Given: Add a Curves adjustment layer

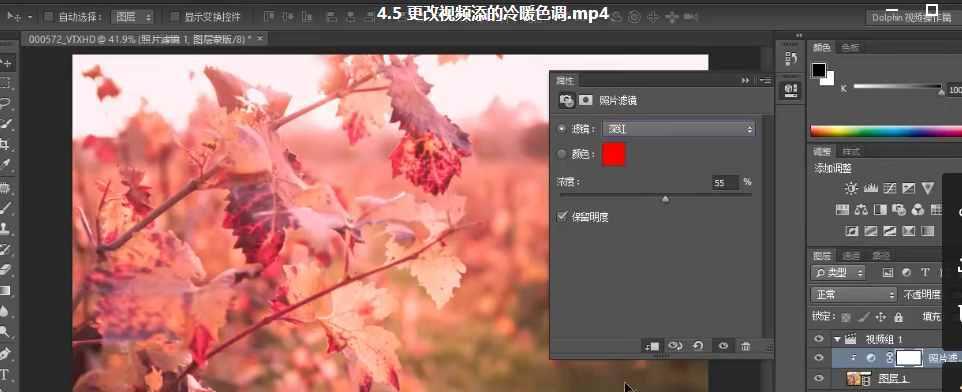Looking at the screenshot, I should pos(890,188).
